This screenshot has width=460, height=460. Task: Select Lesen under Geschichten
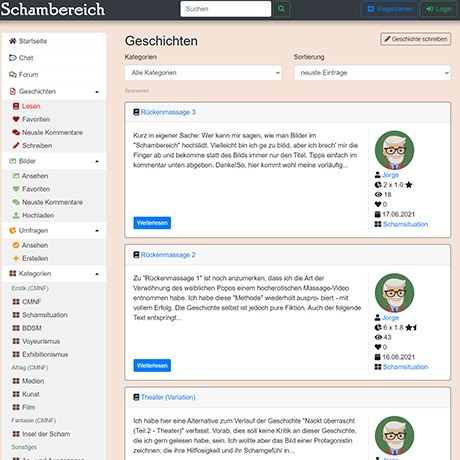(x=27, y=106)
